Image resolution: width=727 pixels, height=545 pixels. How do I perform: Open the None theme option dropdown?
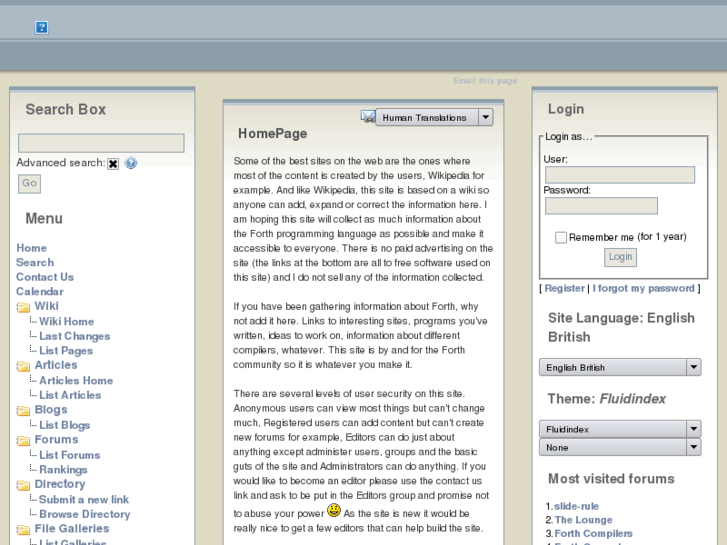click(620, 448)
